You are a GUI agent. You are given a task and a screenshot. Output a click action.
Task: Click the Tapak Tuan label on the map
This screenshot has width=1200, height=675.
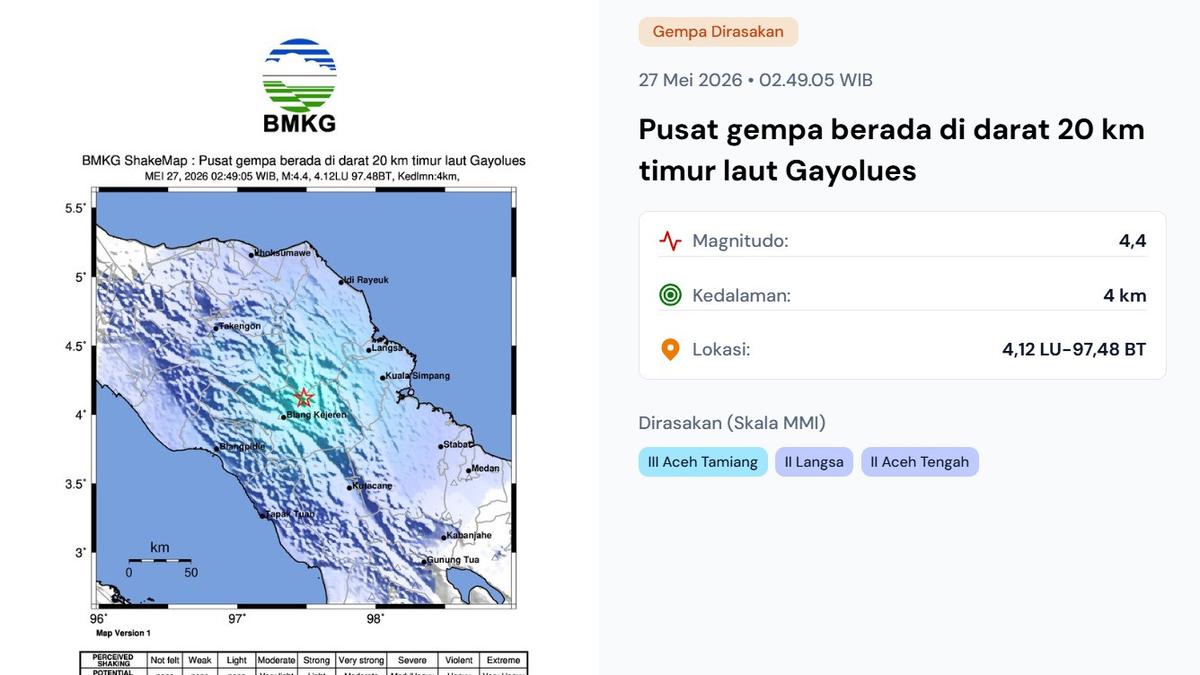coord(290,514)
